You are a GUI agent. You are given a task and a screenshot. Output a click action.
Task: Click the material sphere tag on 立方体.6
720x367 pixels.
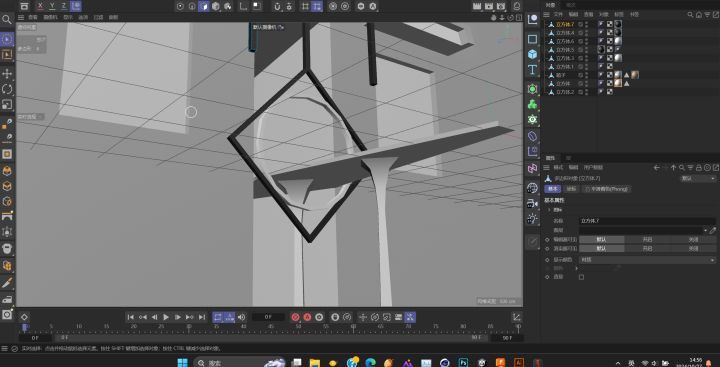coord(618,41)
